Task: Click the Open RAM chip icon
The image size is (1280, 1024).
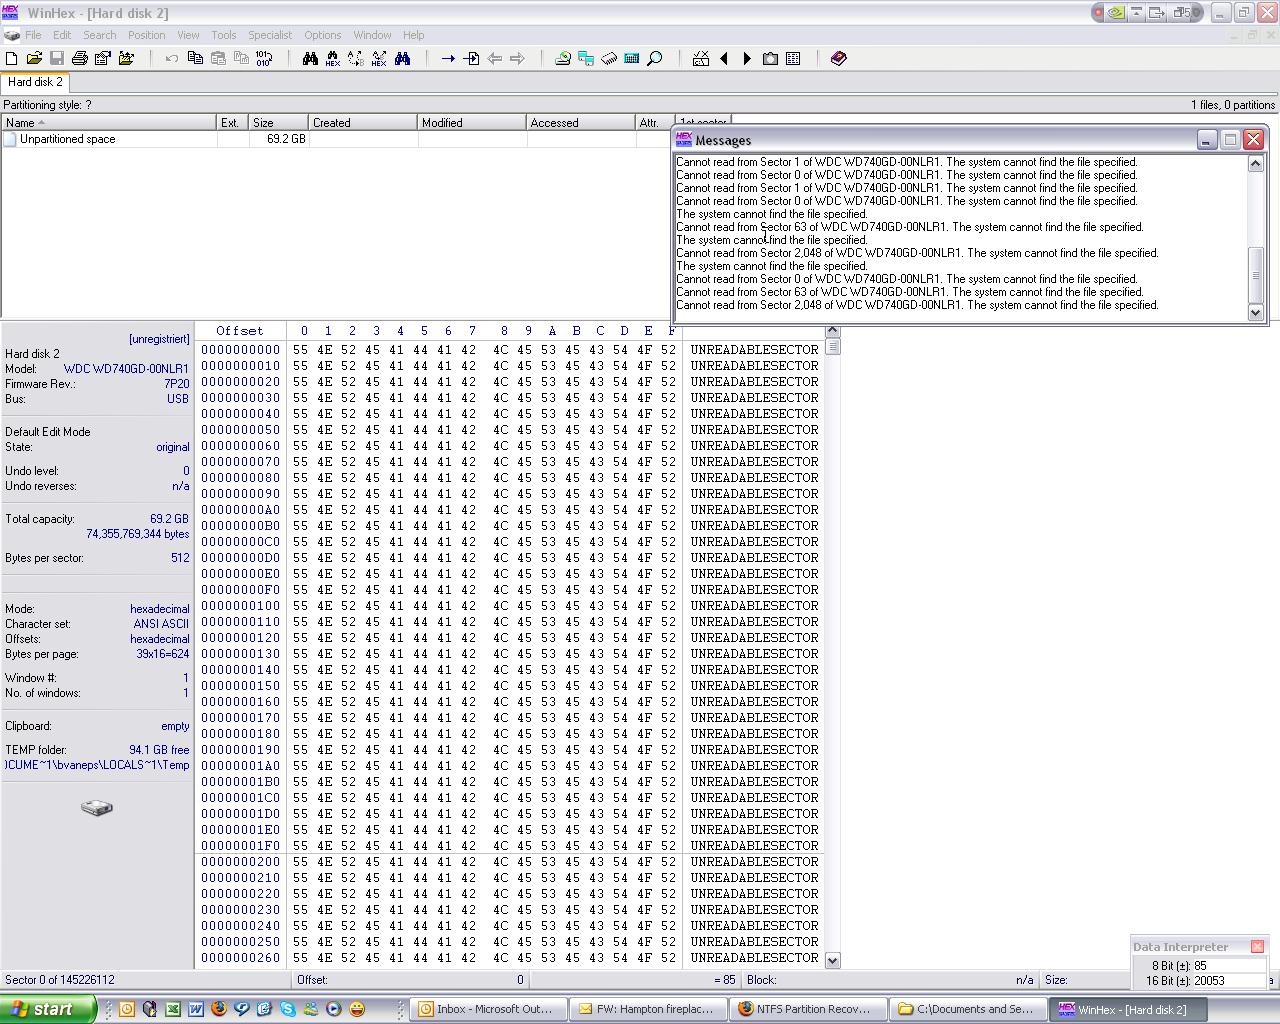Action: pyautogui.click(x=609, y=59)
